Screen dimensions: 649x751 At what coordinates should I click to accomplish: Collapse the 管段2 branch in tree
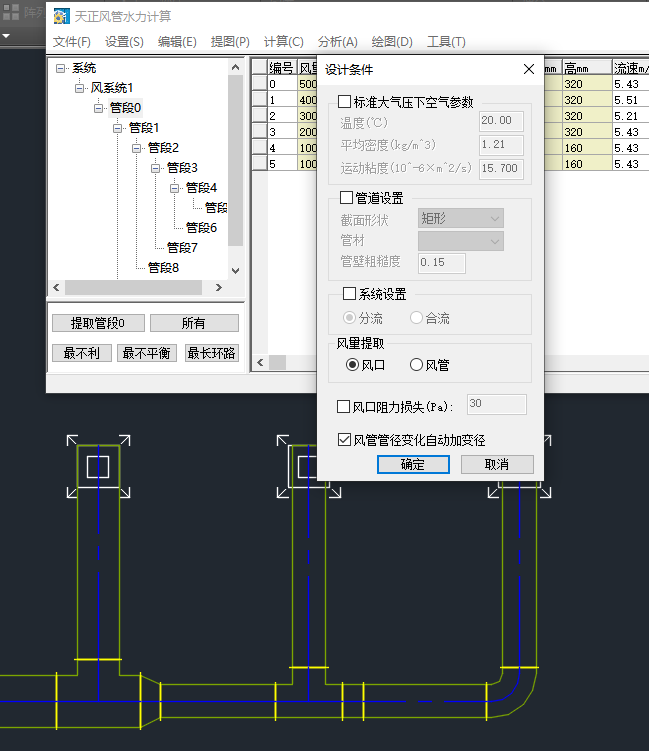click(138, 148)
